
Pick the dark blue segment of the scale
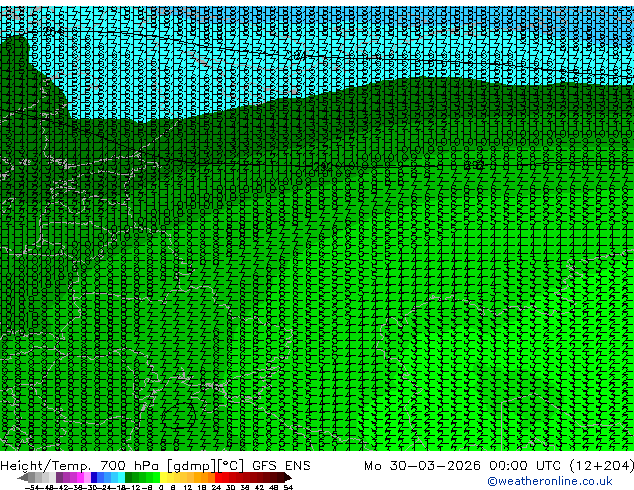(94, 477)
